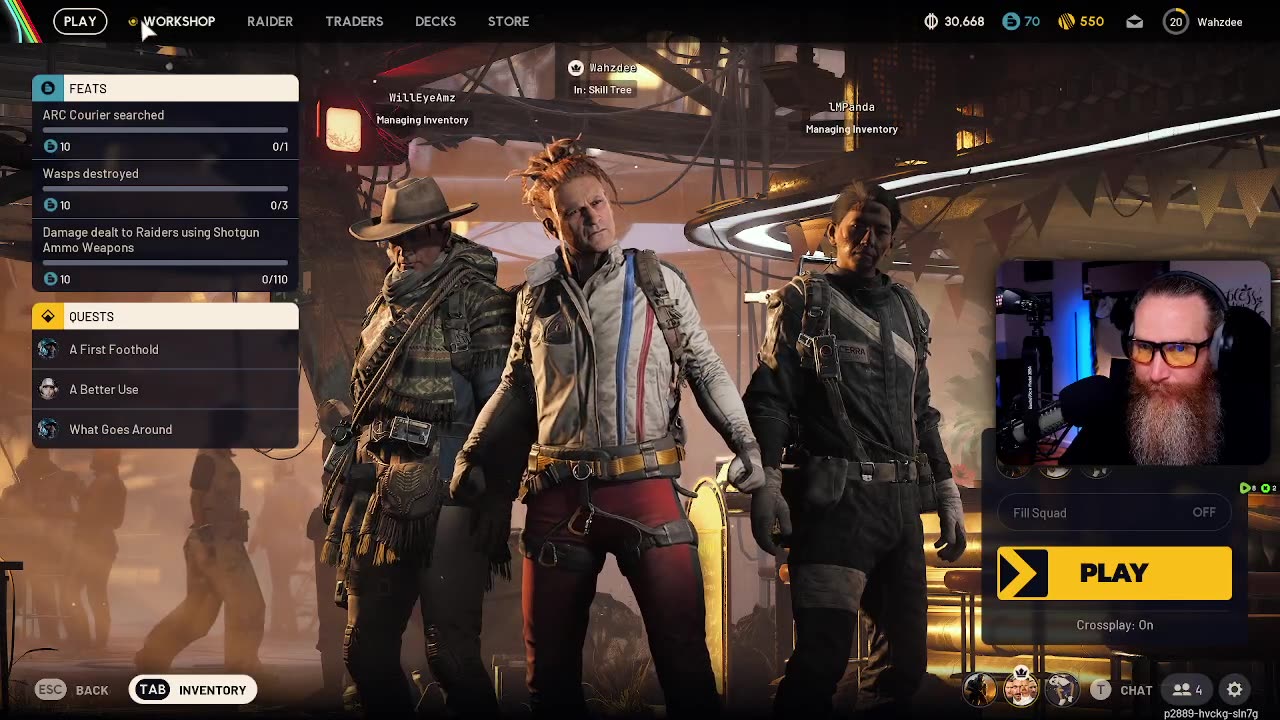Open the What Goes Around quest

[x=165, y=429]
